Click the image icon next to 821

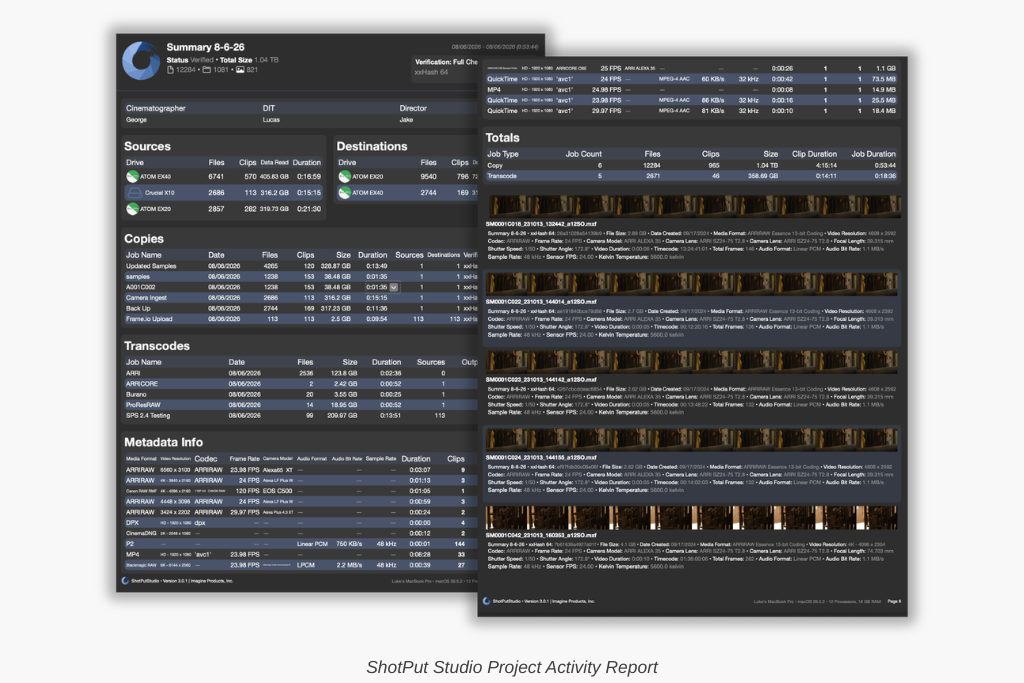(240, 70)
